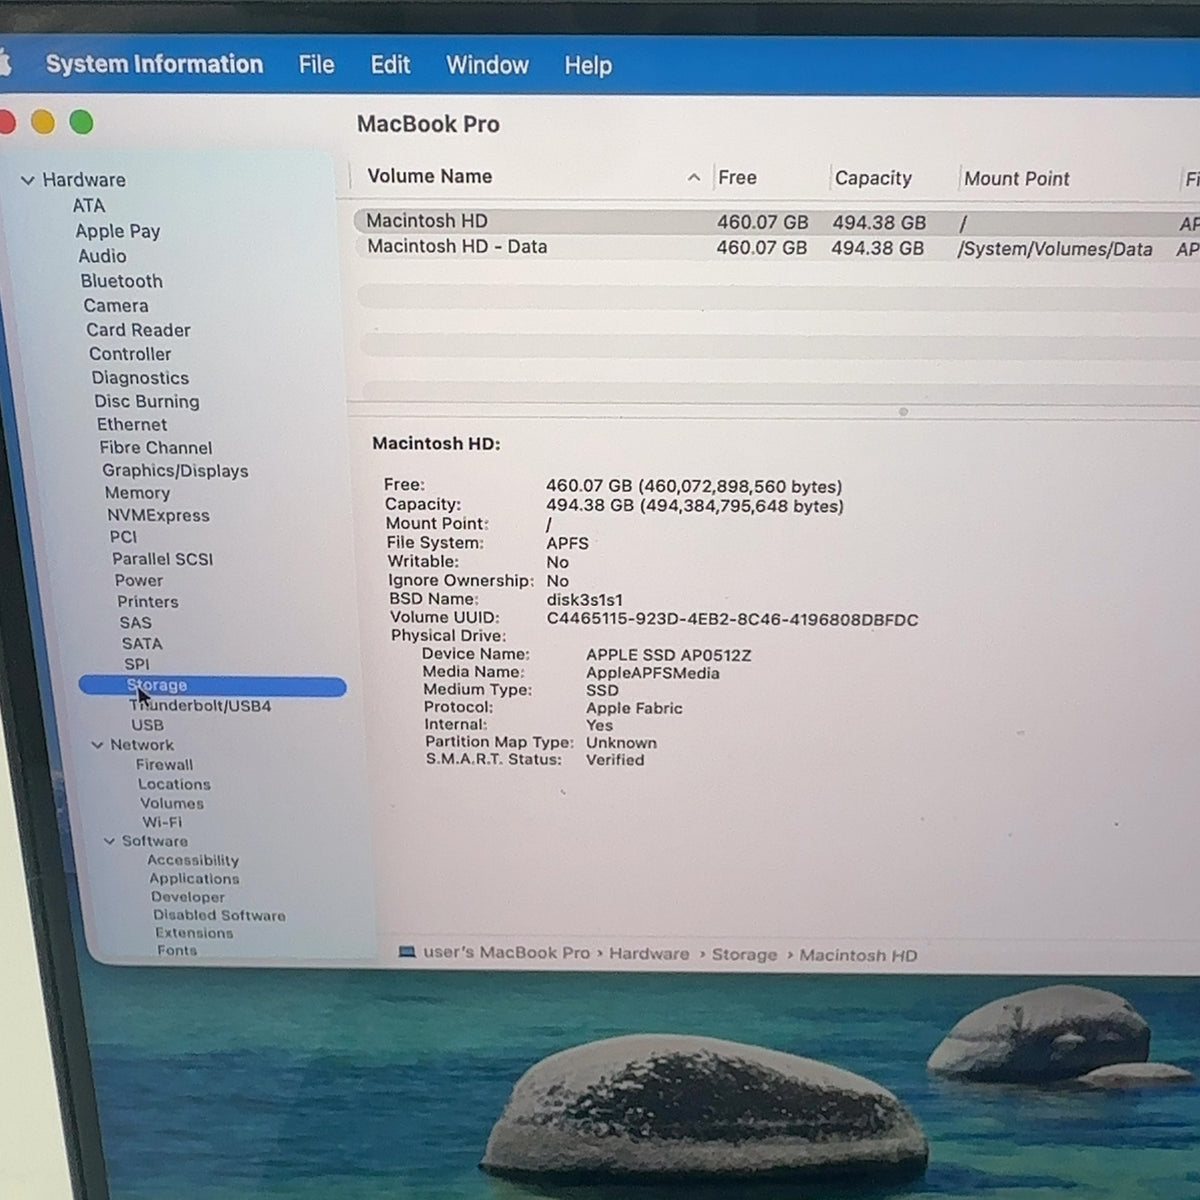Select the Macintosh HD - Data volume row
This screenshot has width=1200, height=1200.
(x=776, y=248)
